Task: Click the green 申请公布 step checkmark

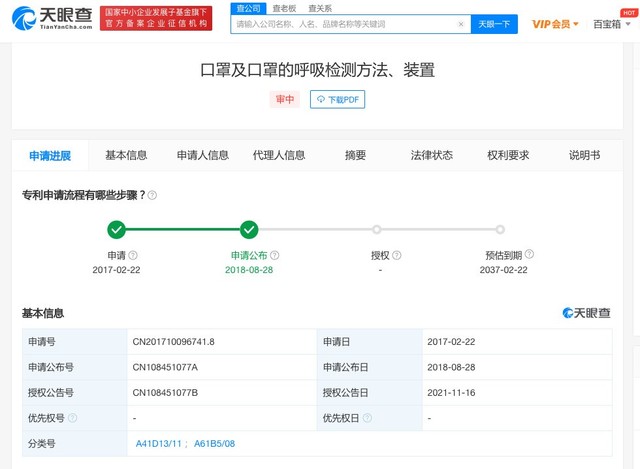Action: 249,229
